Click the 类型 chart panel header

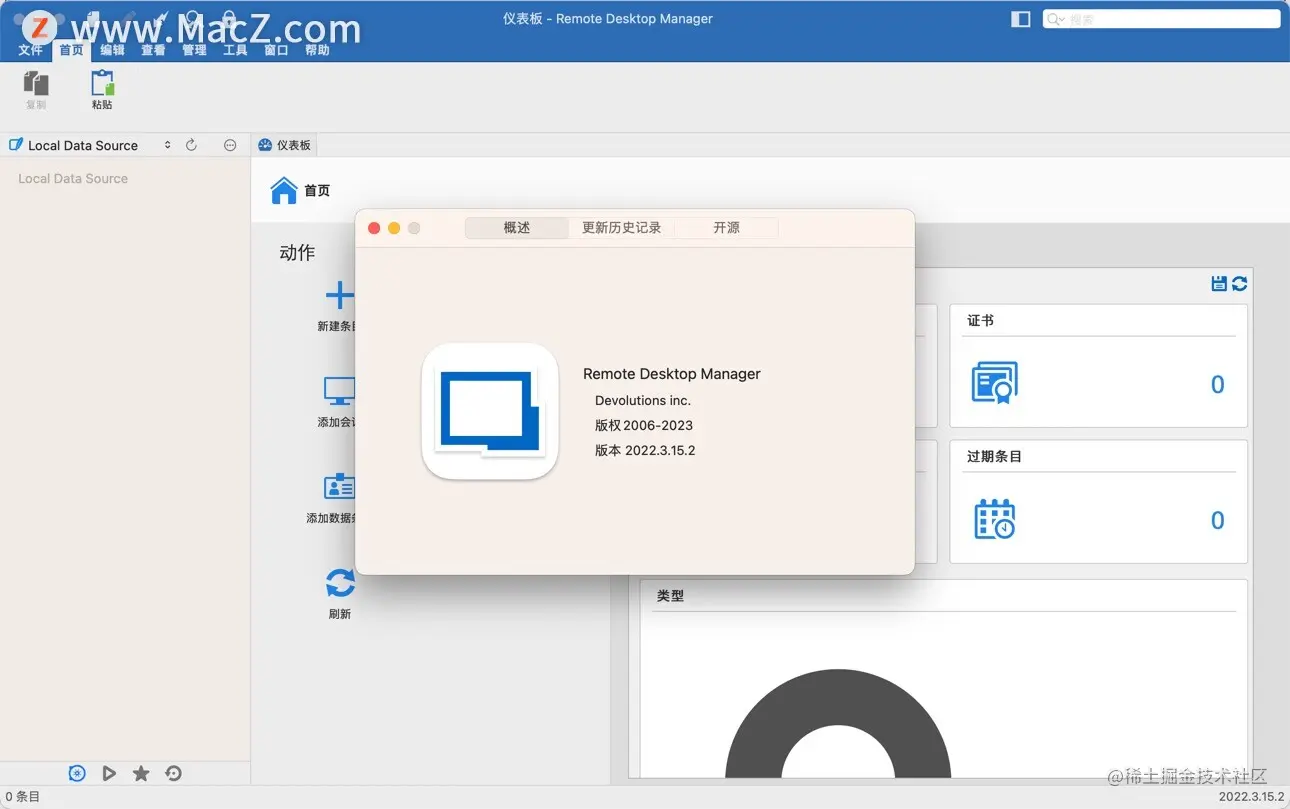pos(670,596)
